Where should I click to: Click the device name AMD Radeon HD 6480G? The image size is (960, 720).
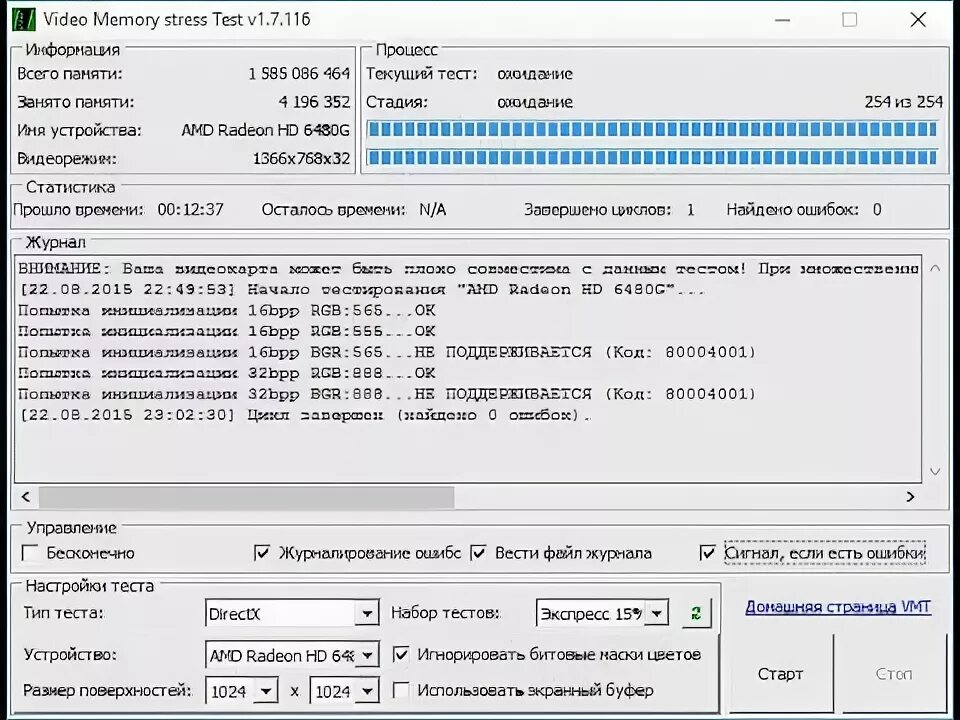266,130
